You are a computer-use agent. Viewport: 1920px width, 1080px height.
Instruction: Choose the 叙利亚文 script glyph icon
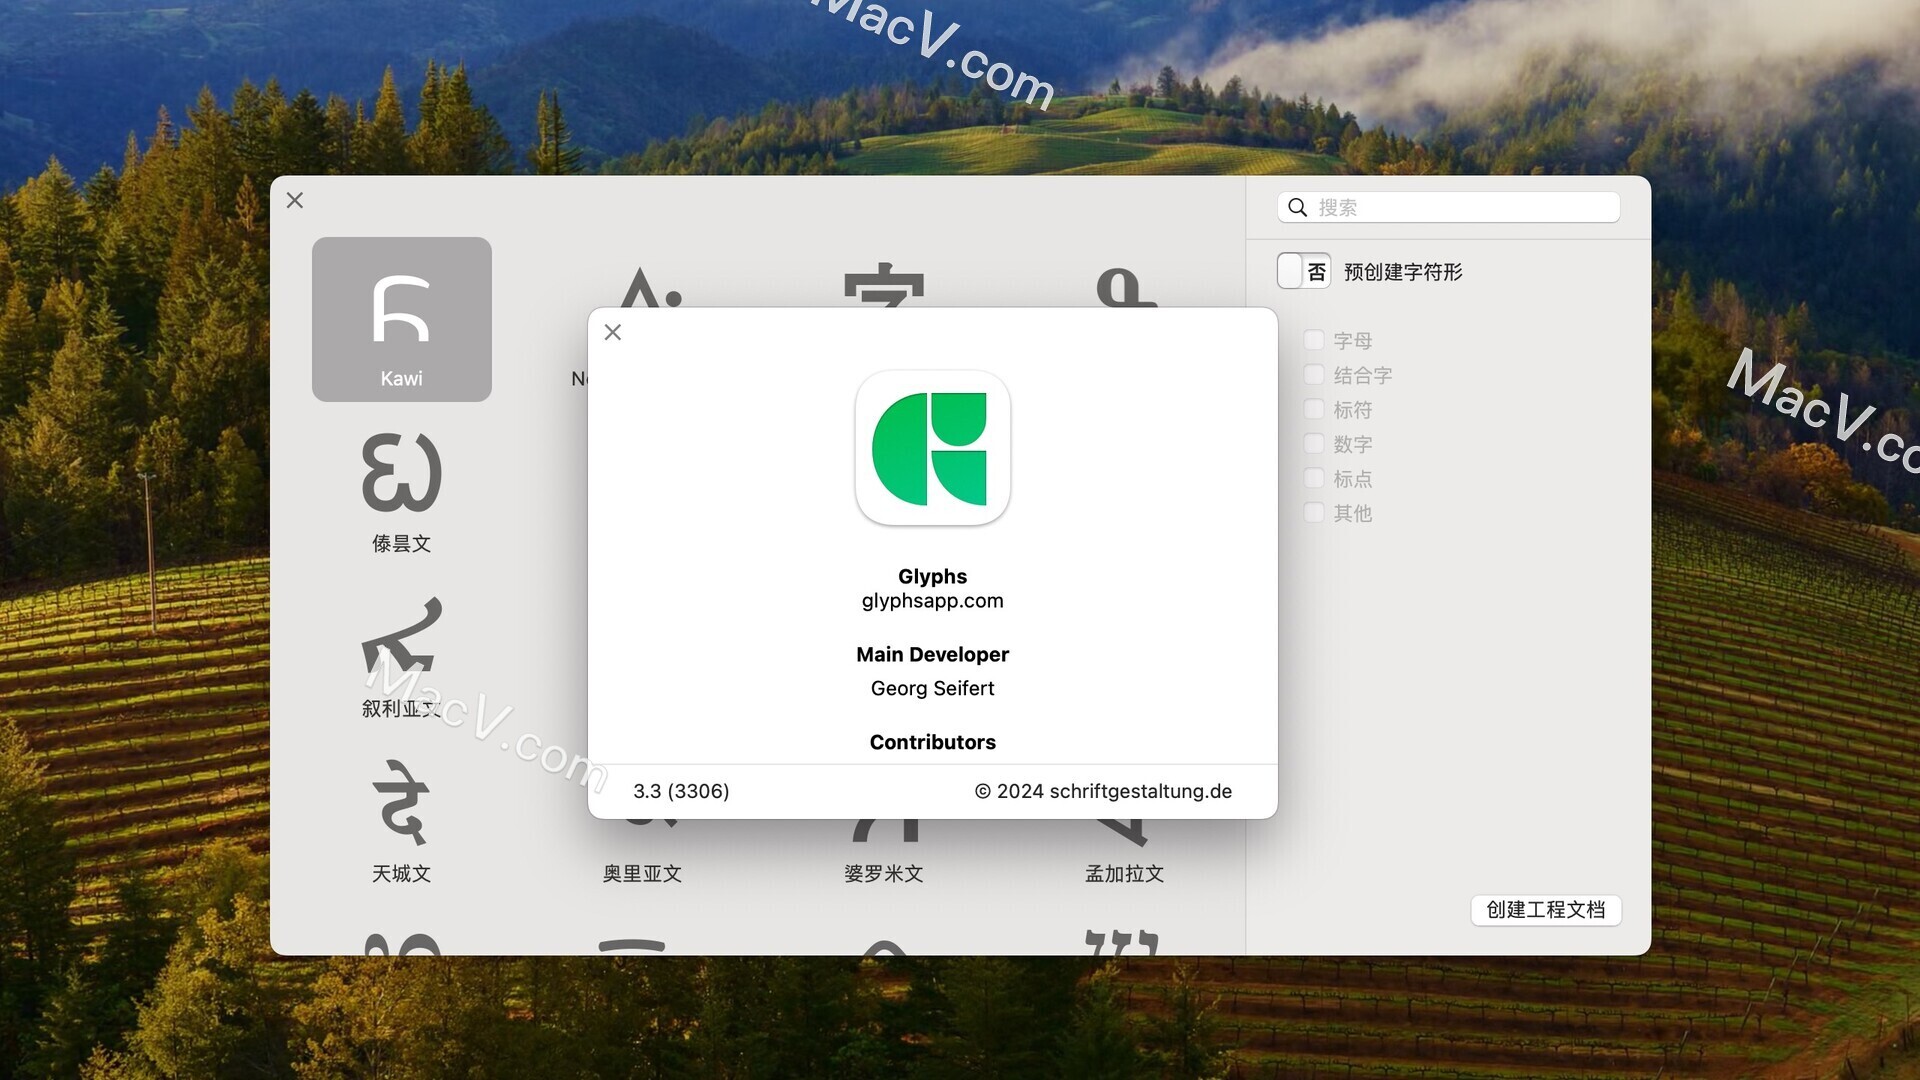tap(401, 636)
